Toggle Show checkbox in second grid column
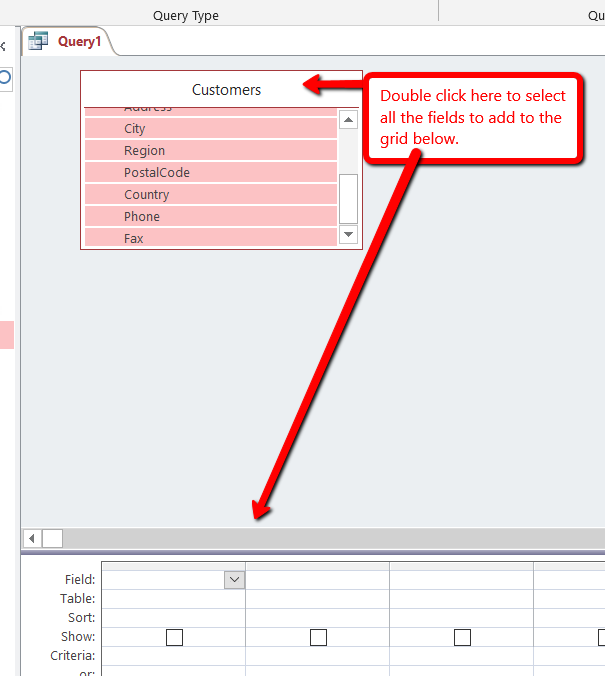Image resolution: width=605 pixels, height=676 pixels. [318, 637]
